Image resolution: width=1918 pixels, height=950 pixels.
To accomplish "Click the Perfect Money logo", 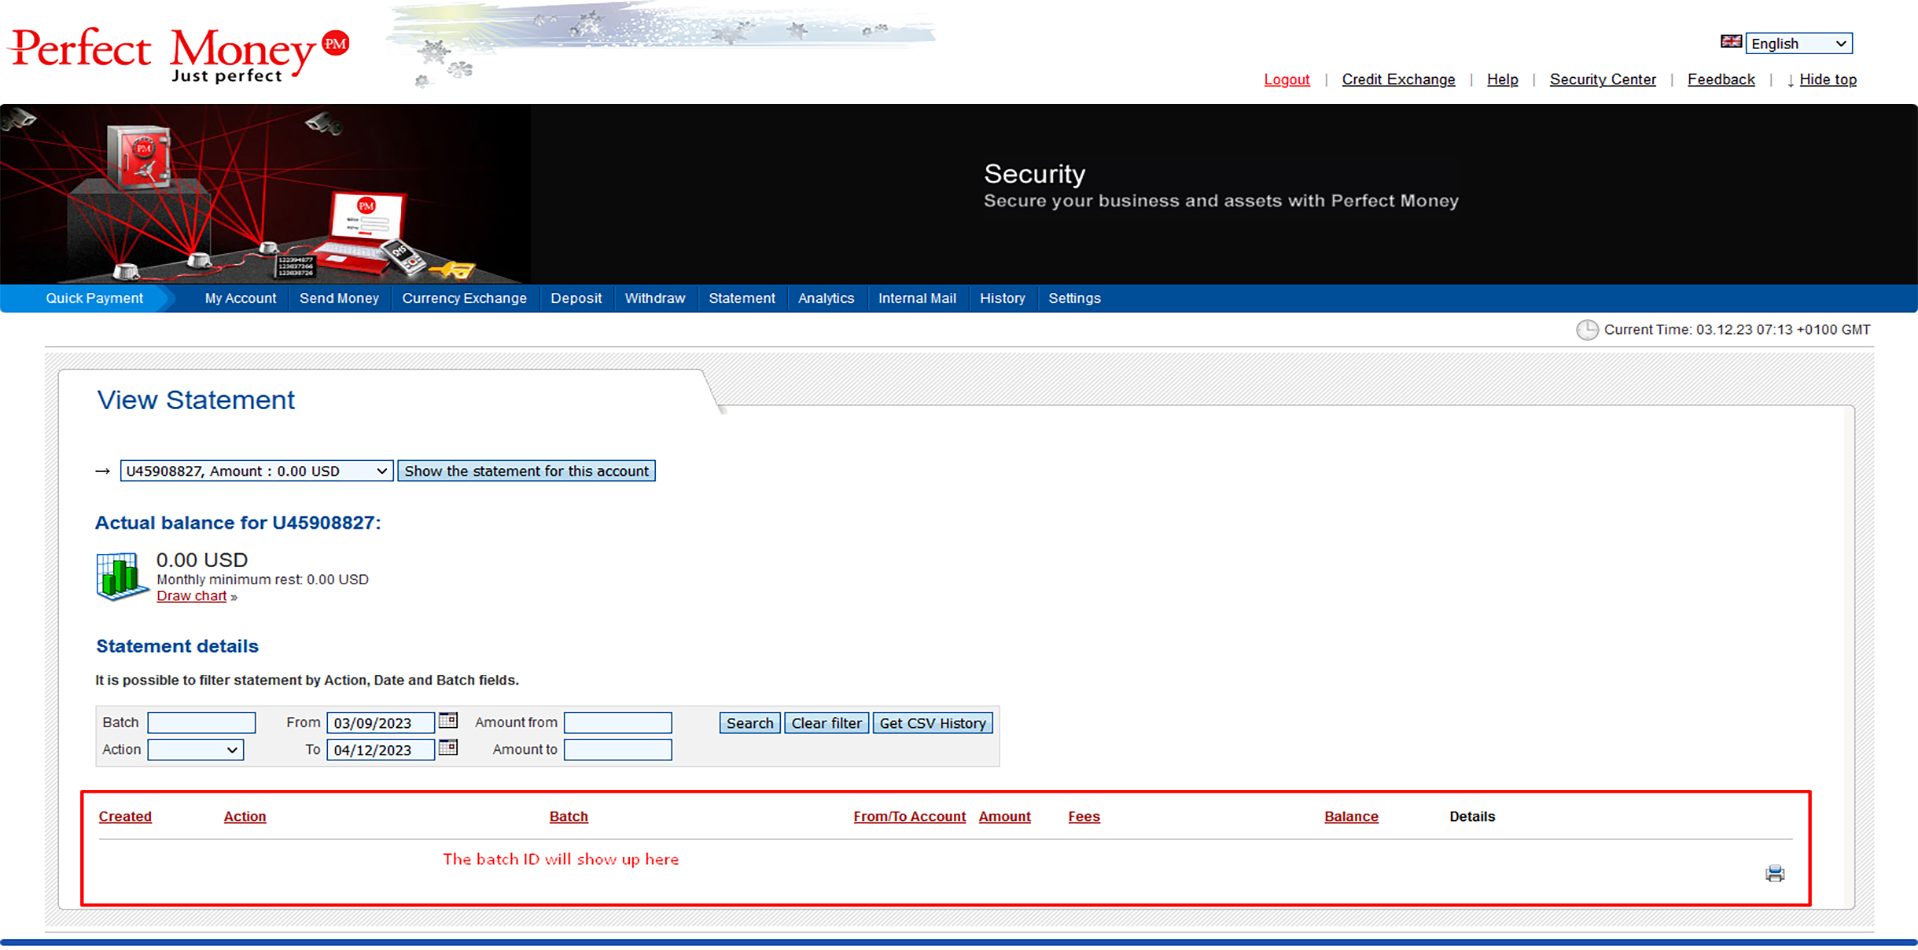I will coord(179,55).
